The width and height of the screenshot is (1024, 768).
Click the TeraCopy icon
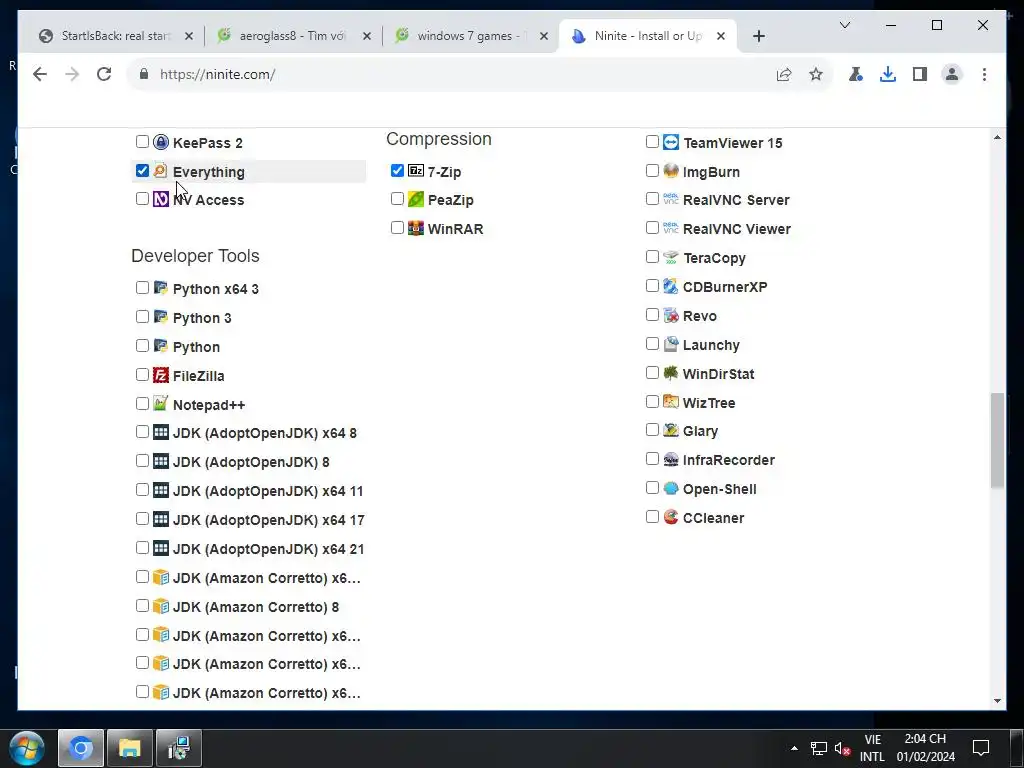pyautogui.click(x=671, y=257)
